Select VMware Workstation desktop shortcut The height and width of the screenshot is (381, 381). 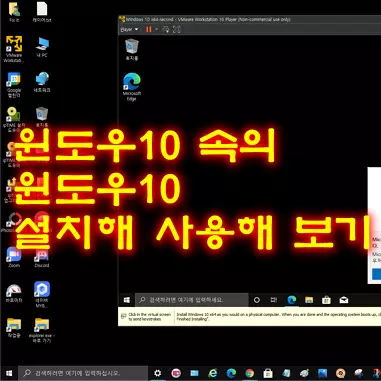(x=14, y=49)
